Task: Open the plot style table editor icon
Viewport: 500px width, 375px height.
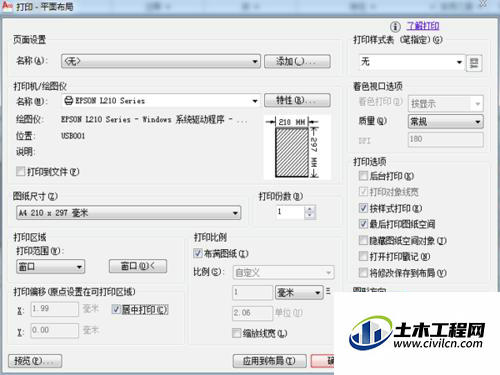Action: click(x=474, y=63)
